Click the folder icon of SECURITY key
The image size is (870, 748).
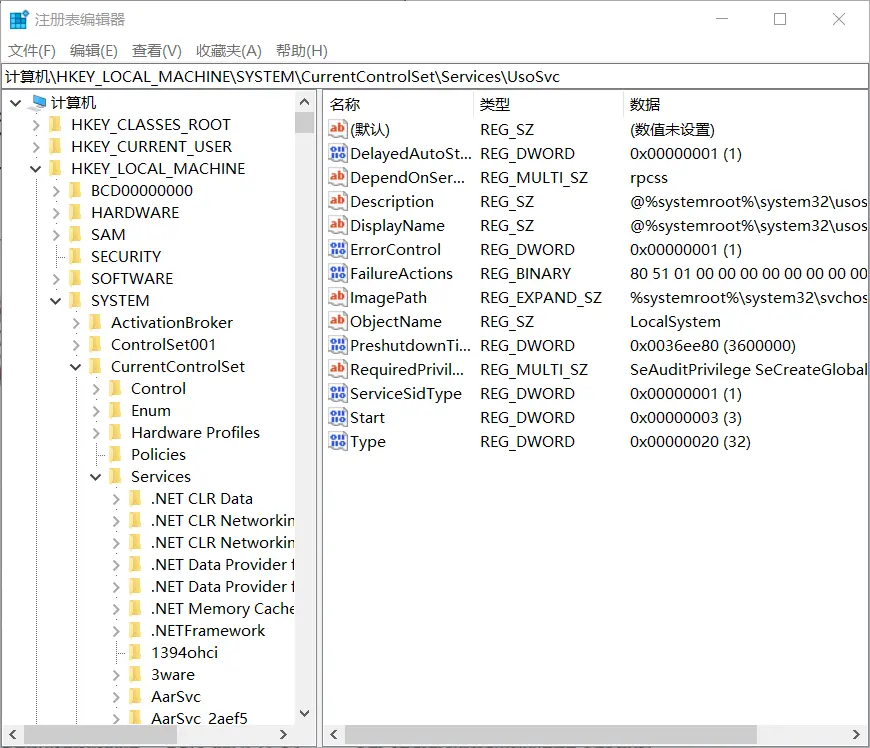[75, 256]
